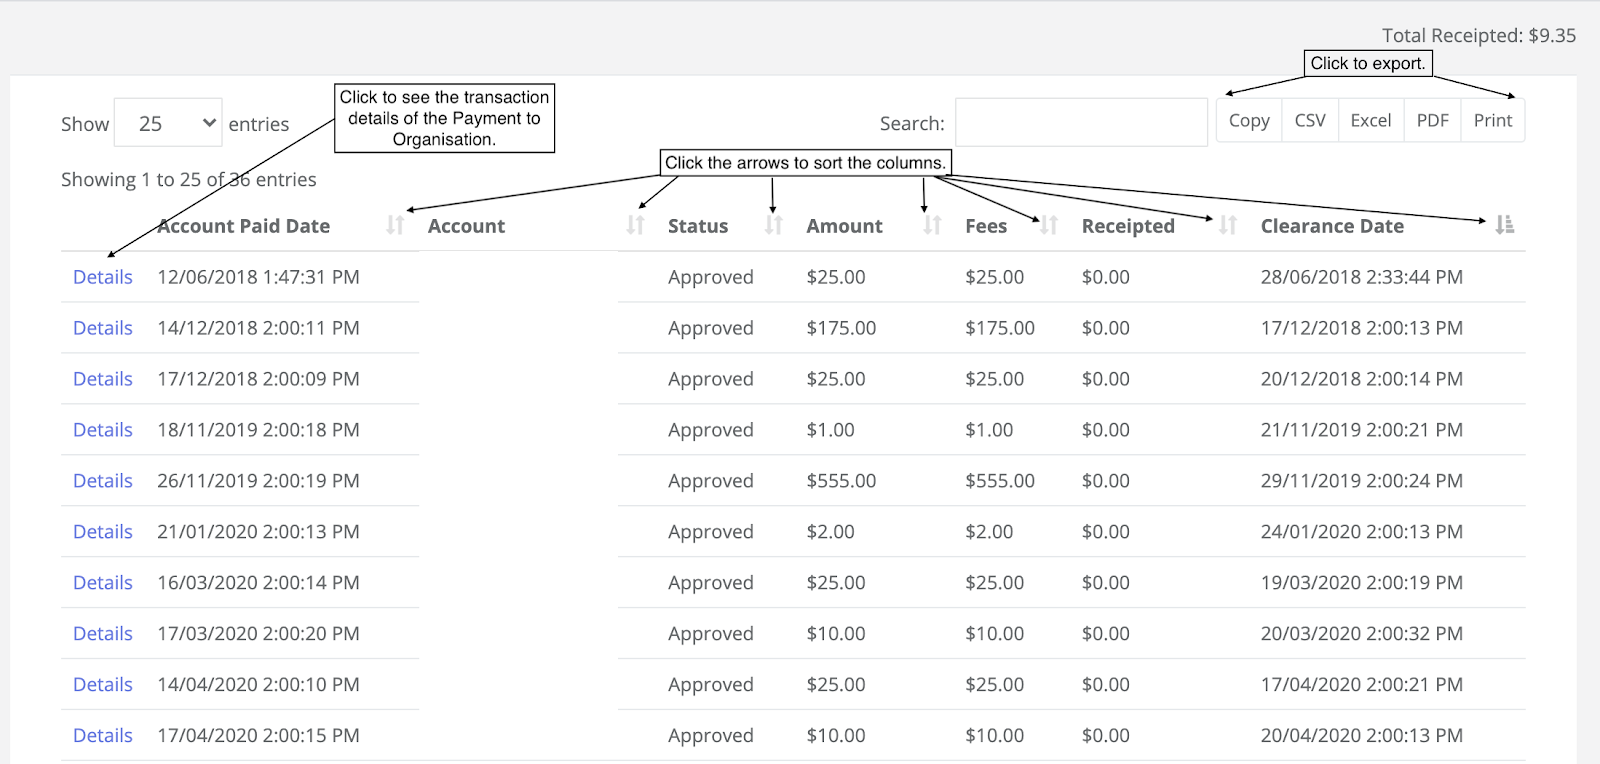Viewport: 1600px width, 764px height.
Task: Open the Show entries count dropdown
Action: click(x=168, y=123)
